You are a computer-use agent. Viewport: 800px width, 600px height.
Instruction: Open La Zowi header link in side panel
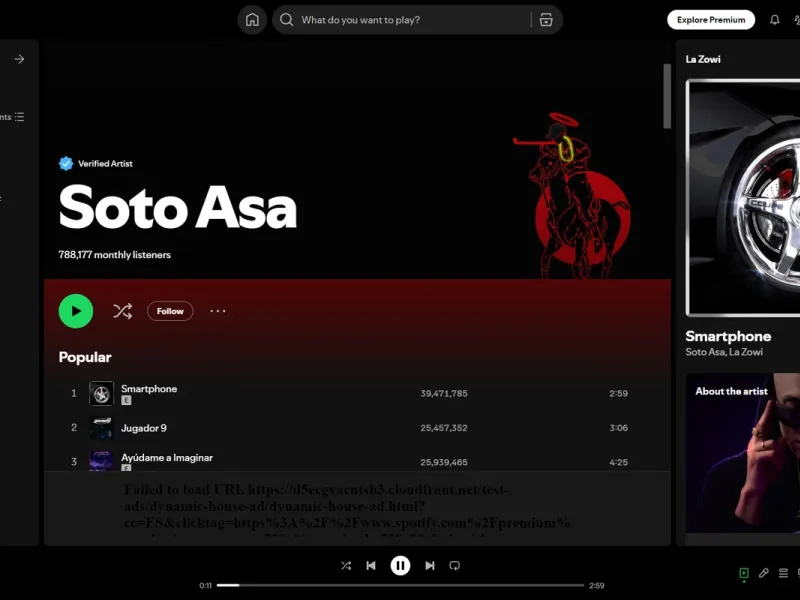(x=703, y=59)
